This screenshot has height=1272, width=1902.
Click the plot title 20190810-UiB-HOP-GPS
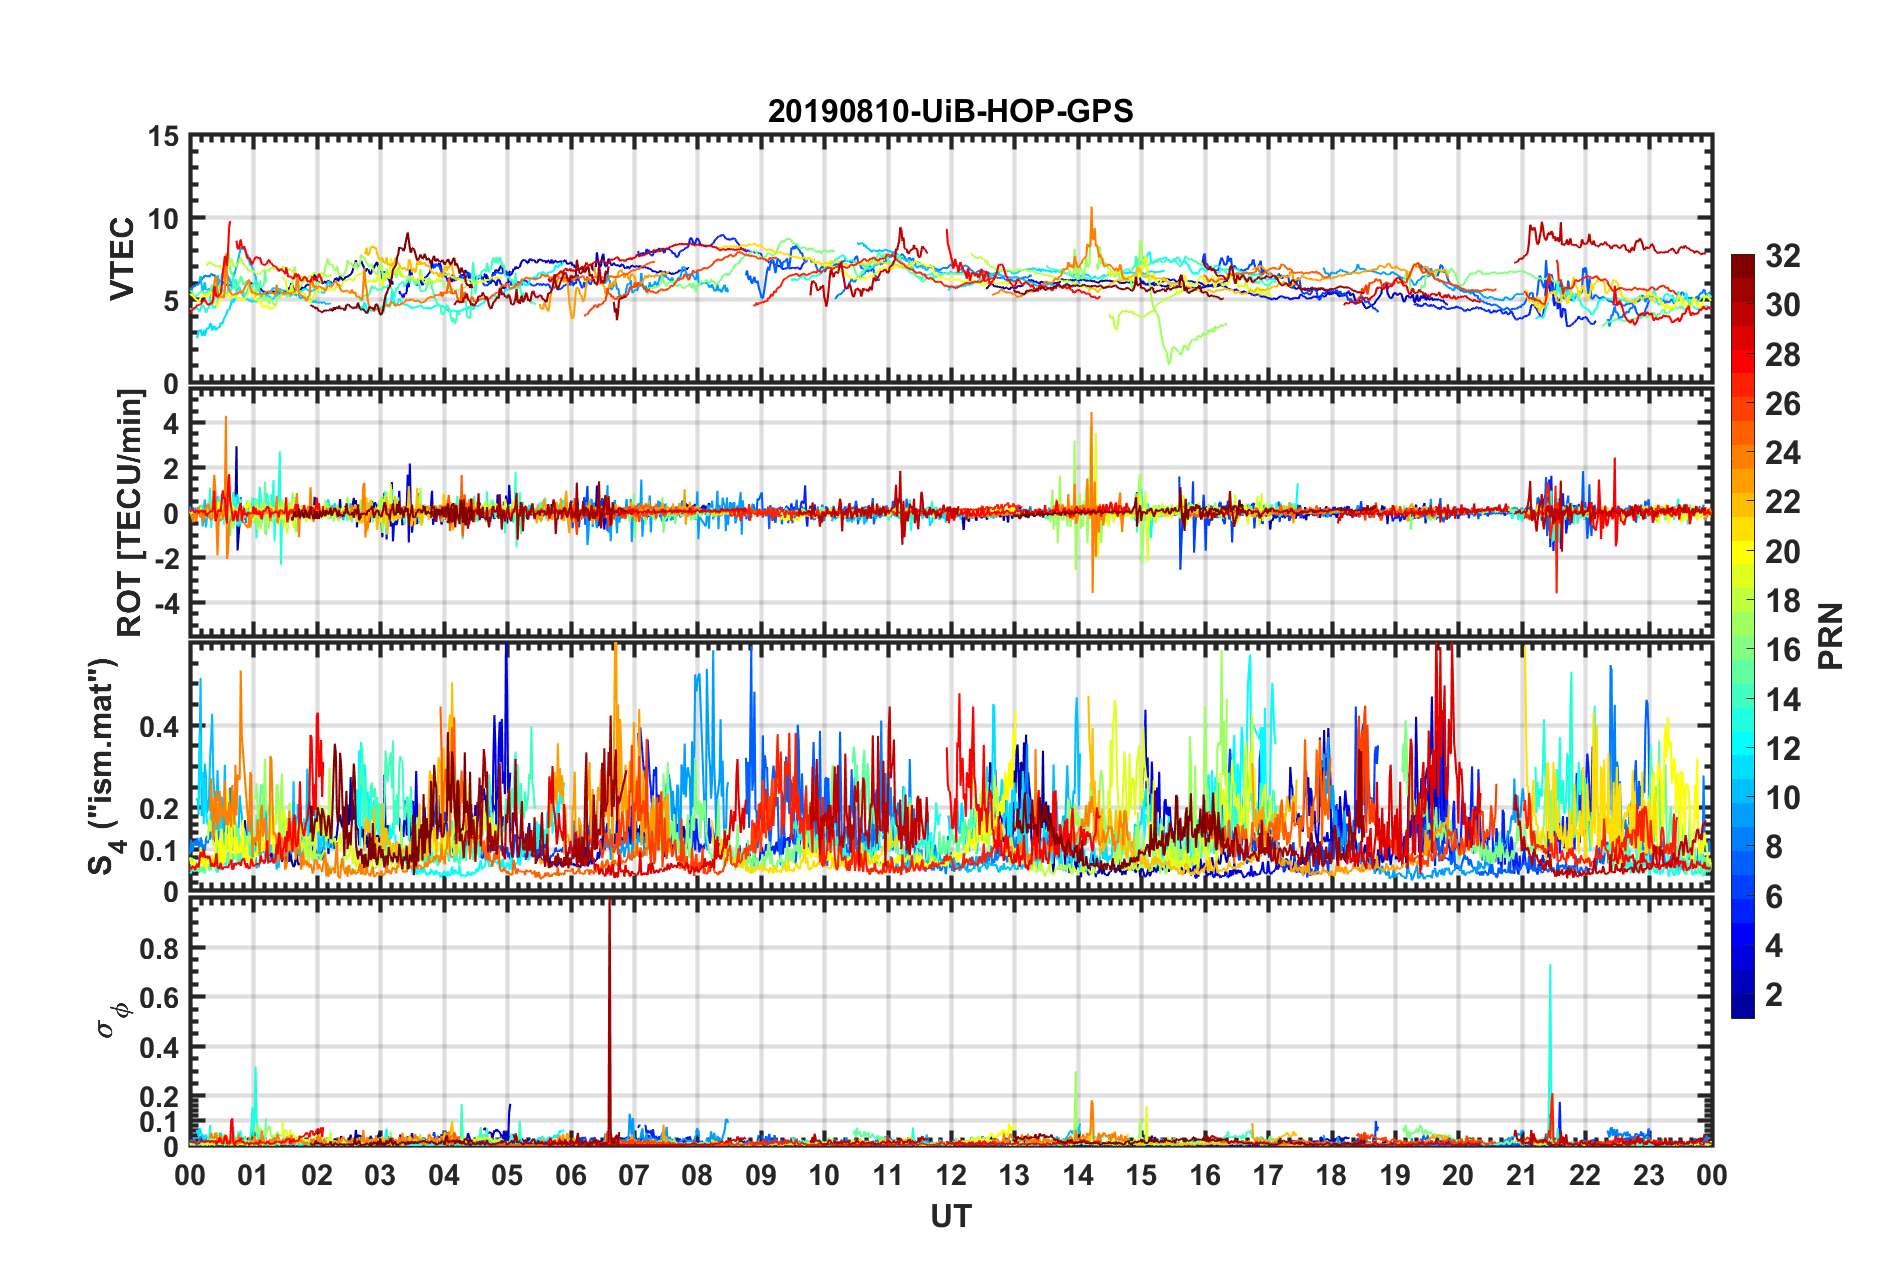pos(950,111)
